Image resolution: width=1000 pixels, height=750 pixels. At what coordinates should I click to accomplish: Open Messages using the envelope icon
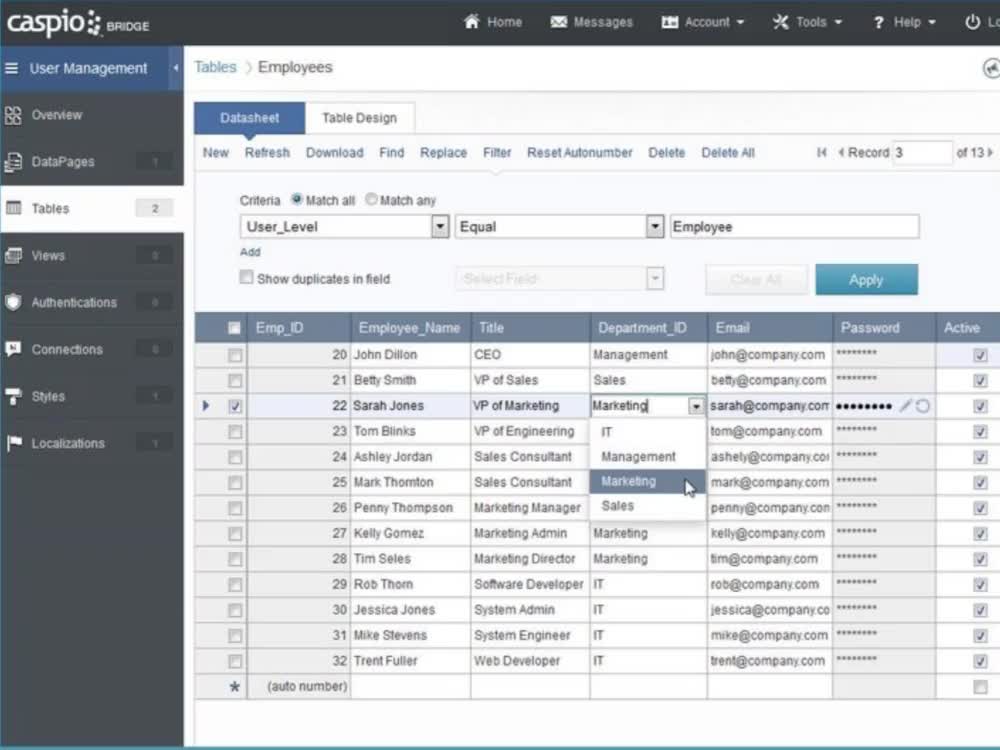click(x=590, y=21)
